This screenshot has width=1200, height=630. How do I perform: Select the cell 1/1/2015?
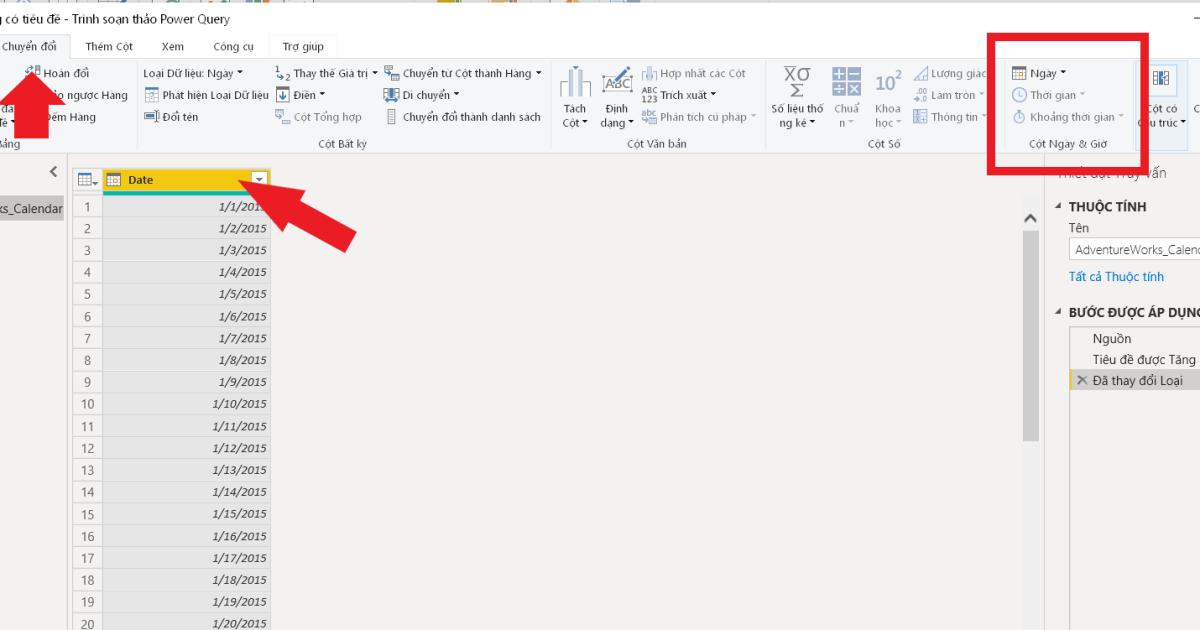[186, 207]
